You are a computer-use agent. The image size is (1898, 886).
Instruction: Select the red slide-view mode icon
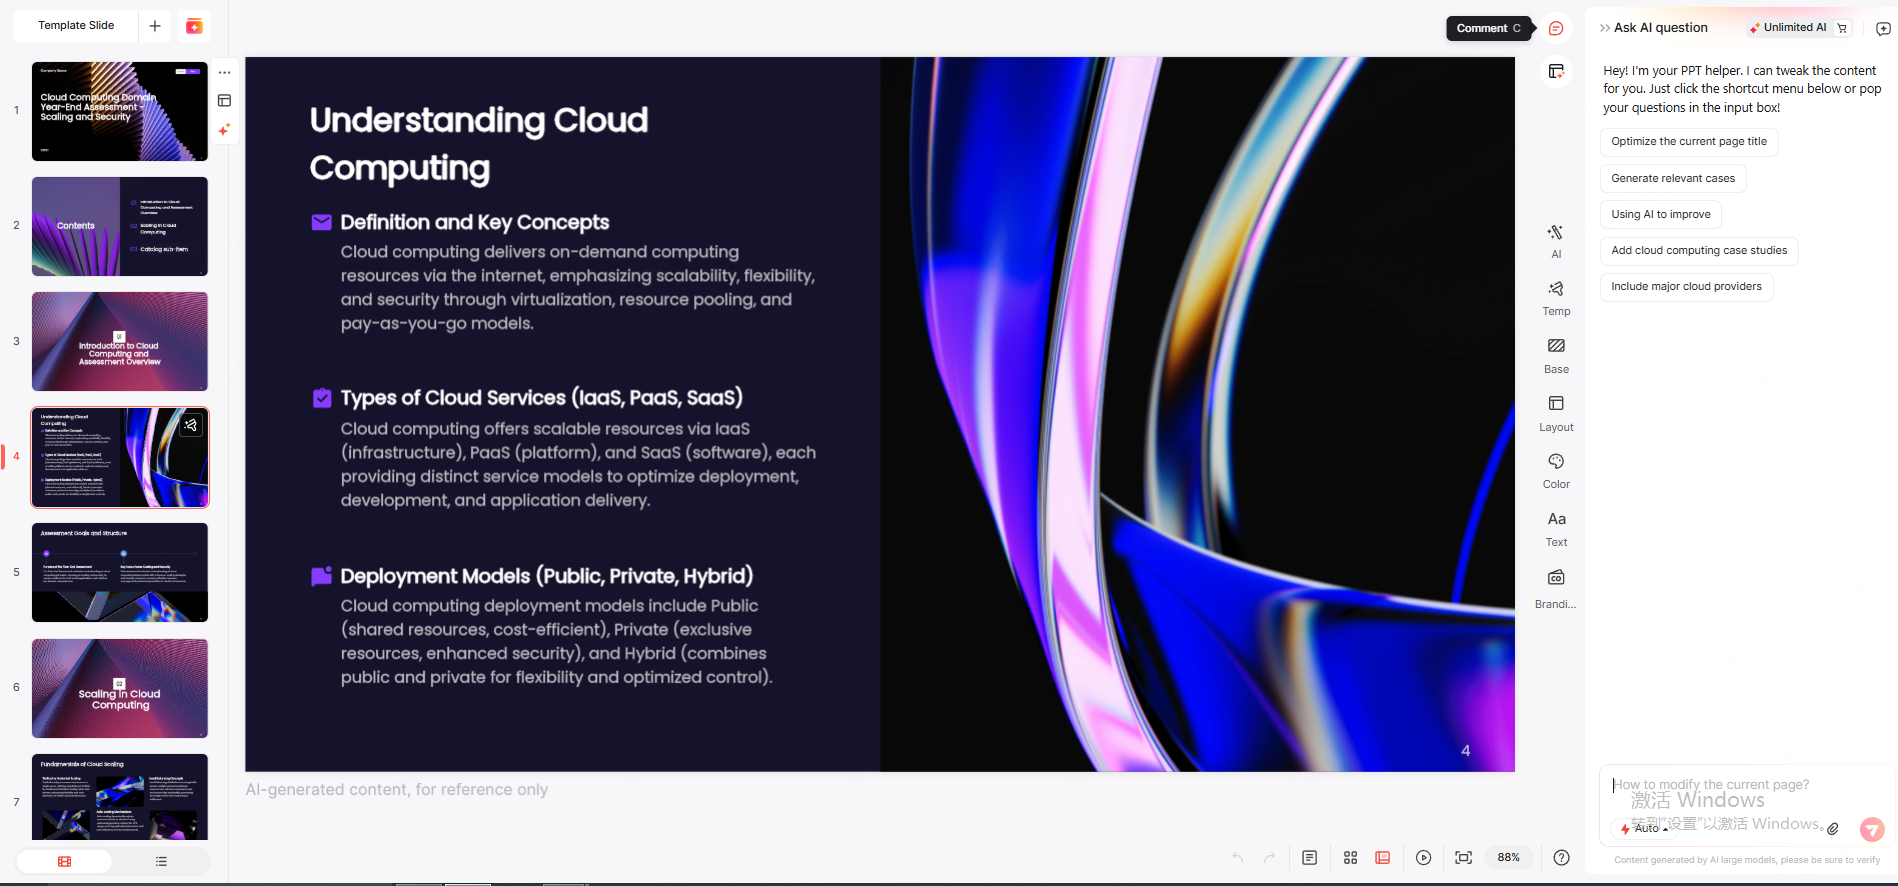point(1383,858)
